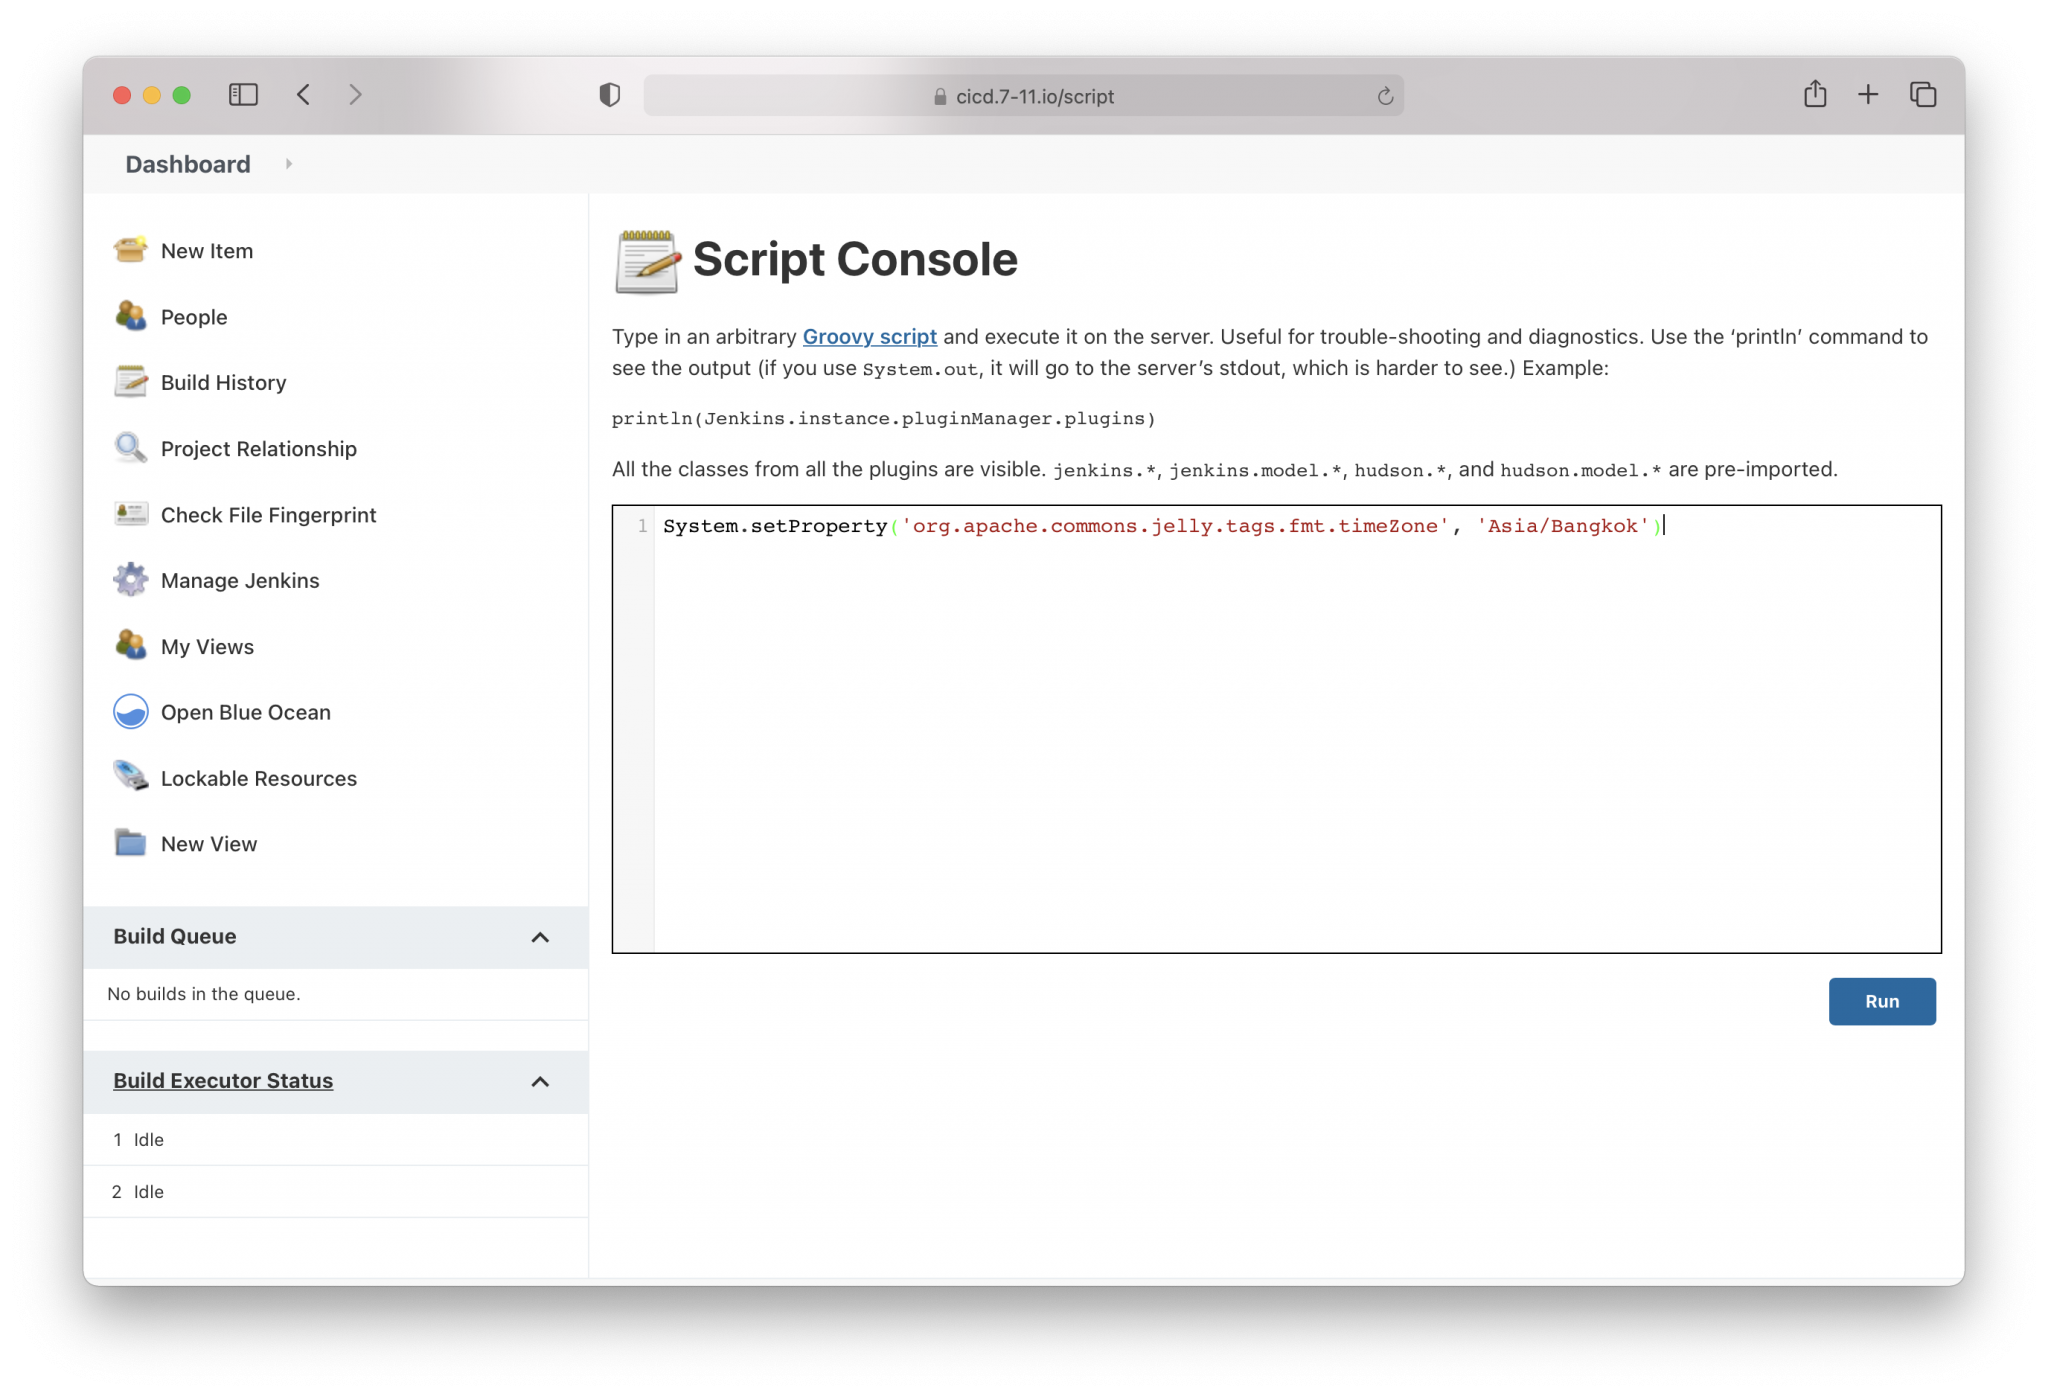Click the Build History notepad icon
The image size is (2048, 1396).
coord(130,382)
